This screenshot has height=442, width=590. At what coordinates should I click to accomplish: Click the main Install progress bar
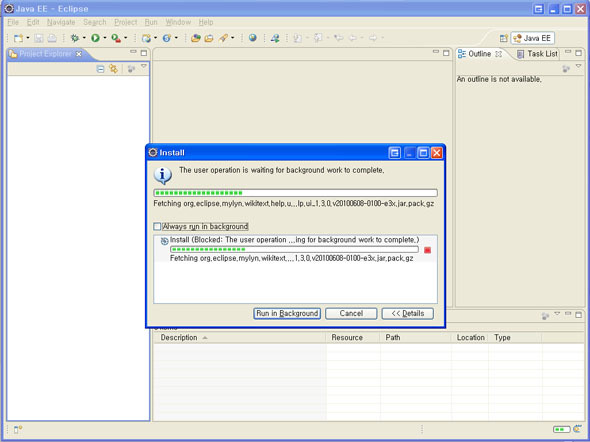pos(295,193)
